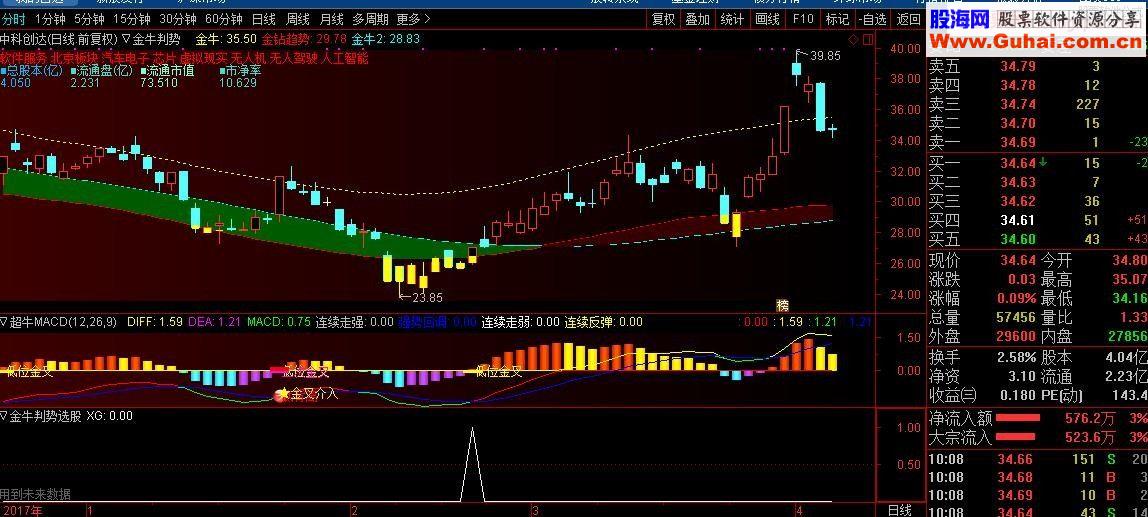Click the star icon beside 金叉介入

283,393
